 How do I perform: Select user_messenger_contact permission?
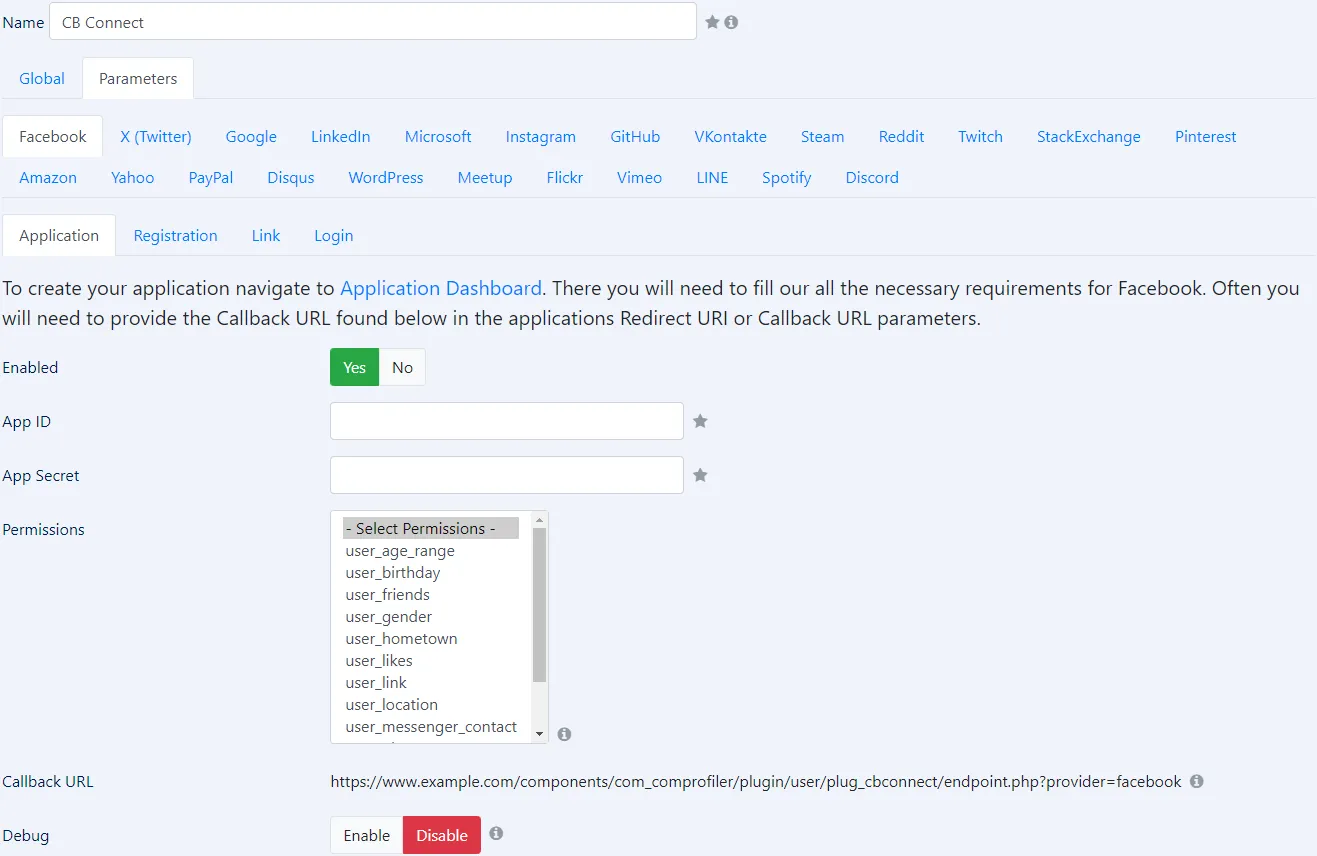point(430,727)
